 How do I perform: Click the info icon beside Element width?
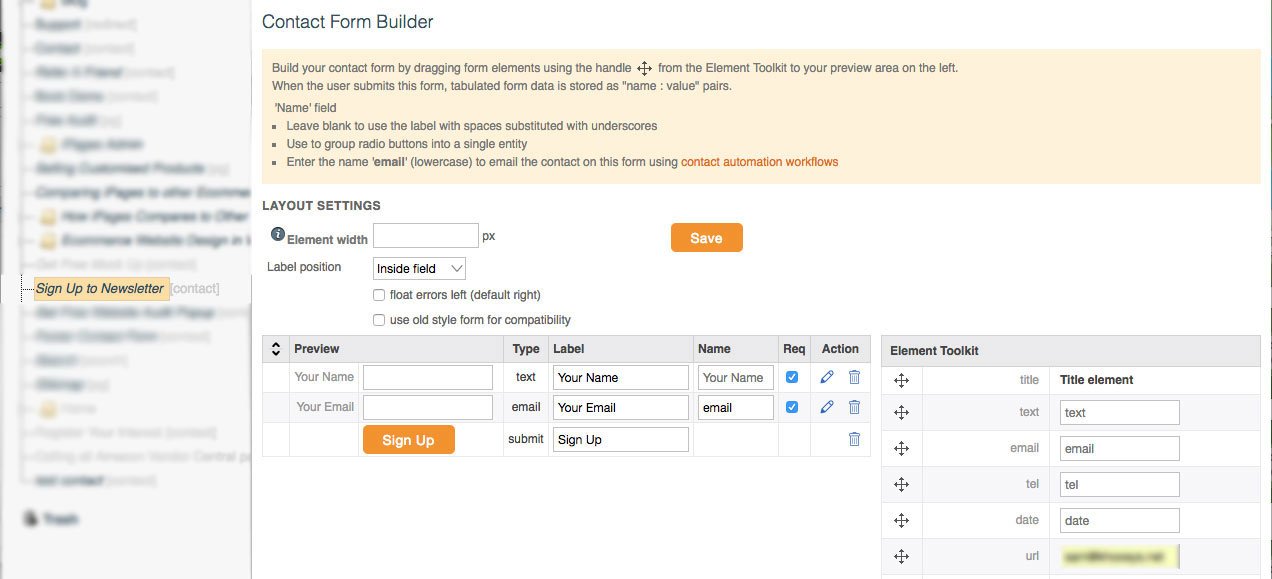tap(278, 234)
